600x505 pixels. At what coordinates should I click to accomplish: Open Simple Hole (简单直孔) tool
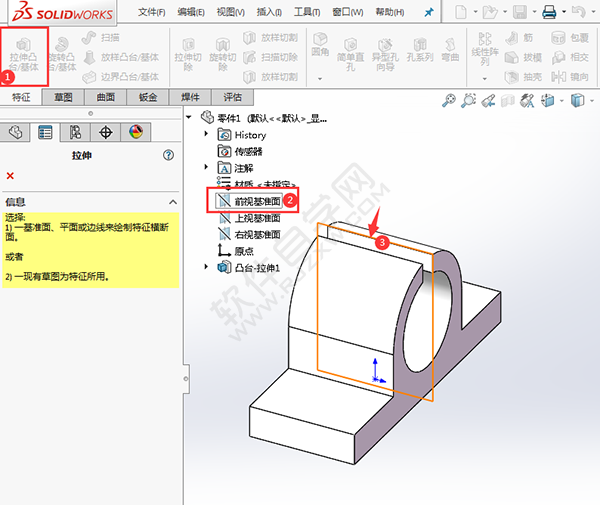(x=350, y=55)
